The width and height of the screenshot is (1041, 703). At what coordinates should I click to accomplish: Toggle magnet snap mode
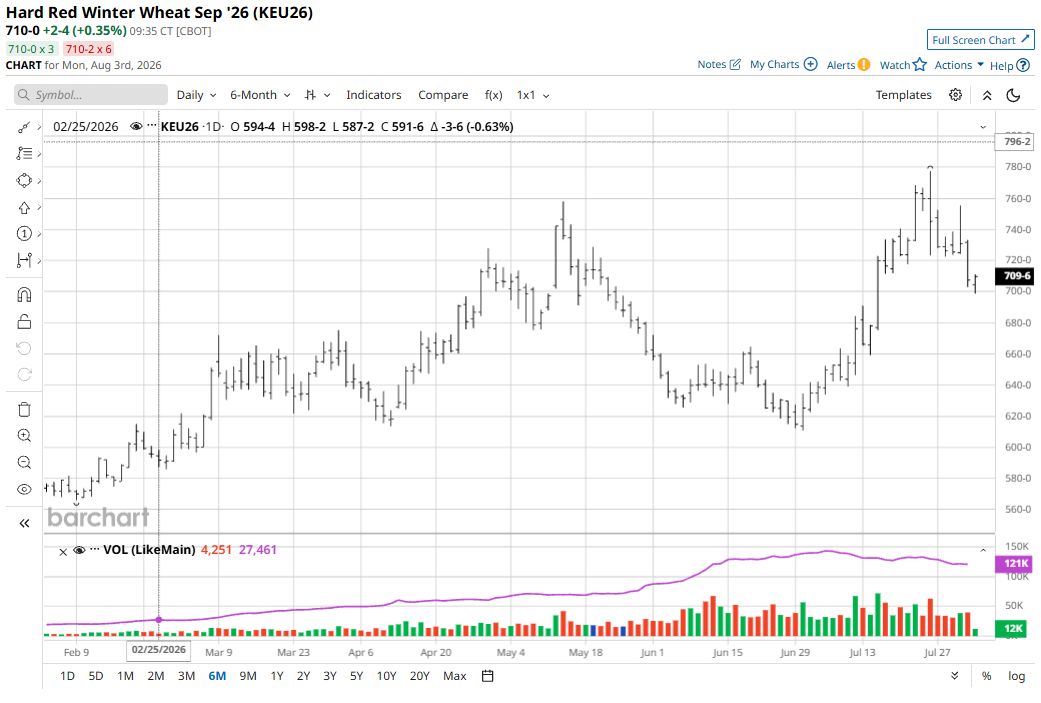(x=24, y=294)
